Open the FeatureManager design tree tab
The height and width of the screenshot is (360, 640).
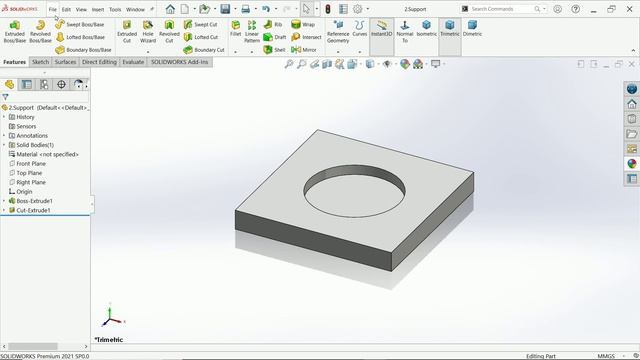[x=9, y=84]
